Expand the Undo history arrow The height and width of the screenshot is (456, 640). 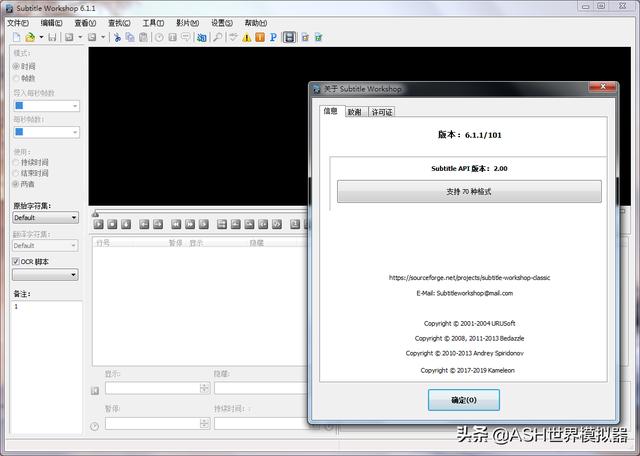(x=80, y=38)
